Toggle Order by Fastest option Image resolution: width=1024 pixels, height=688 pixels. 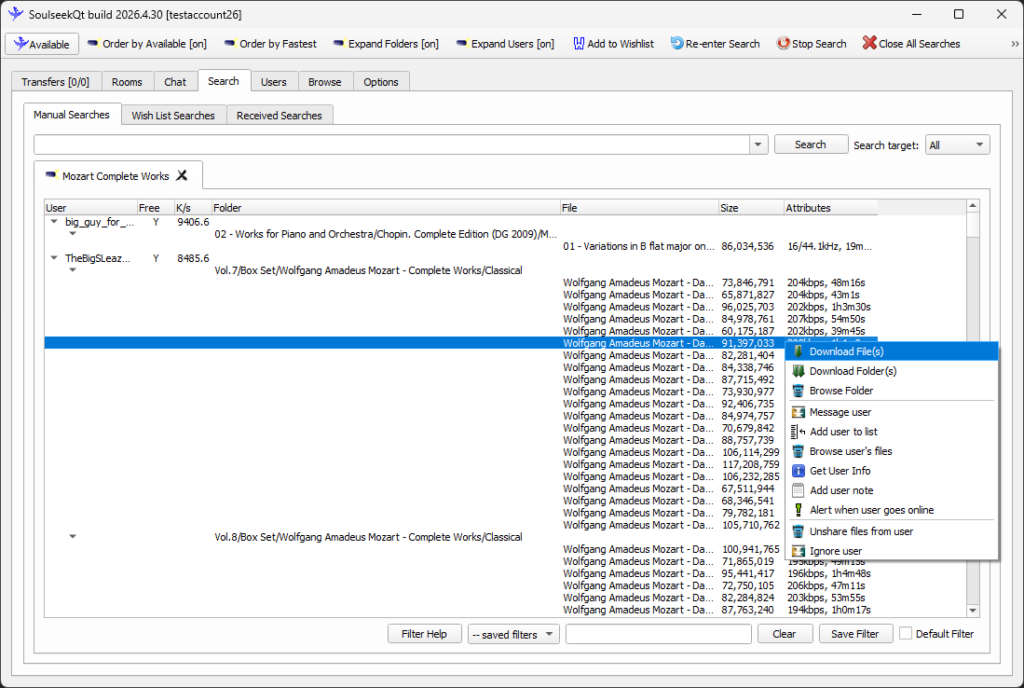270,44
